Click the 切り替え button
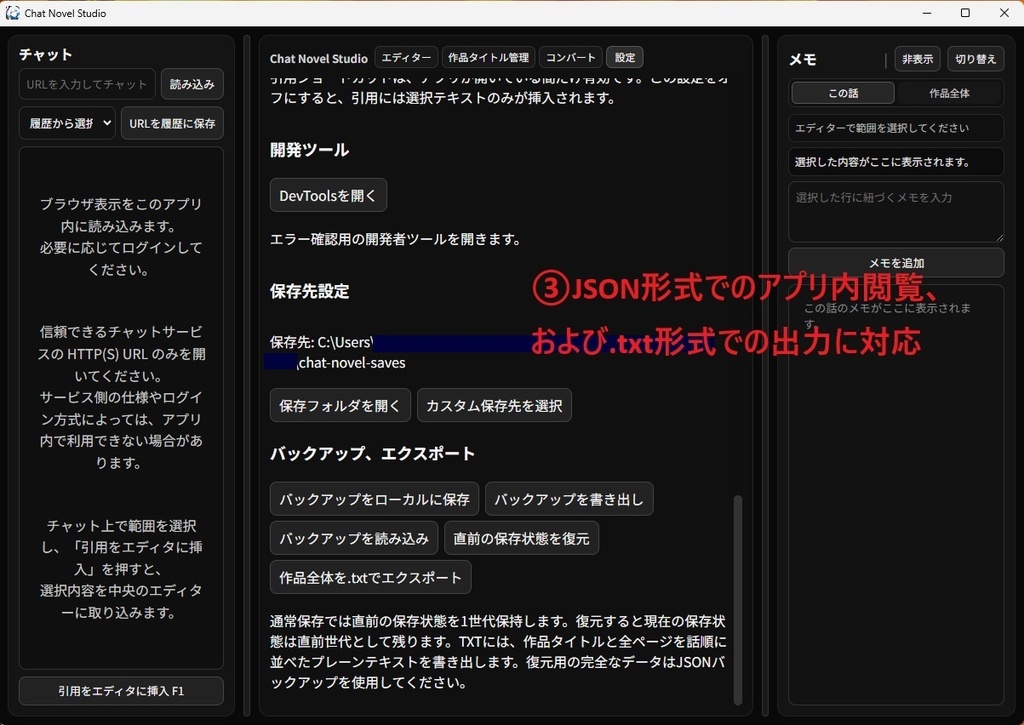 click(976, 59)
